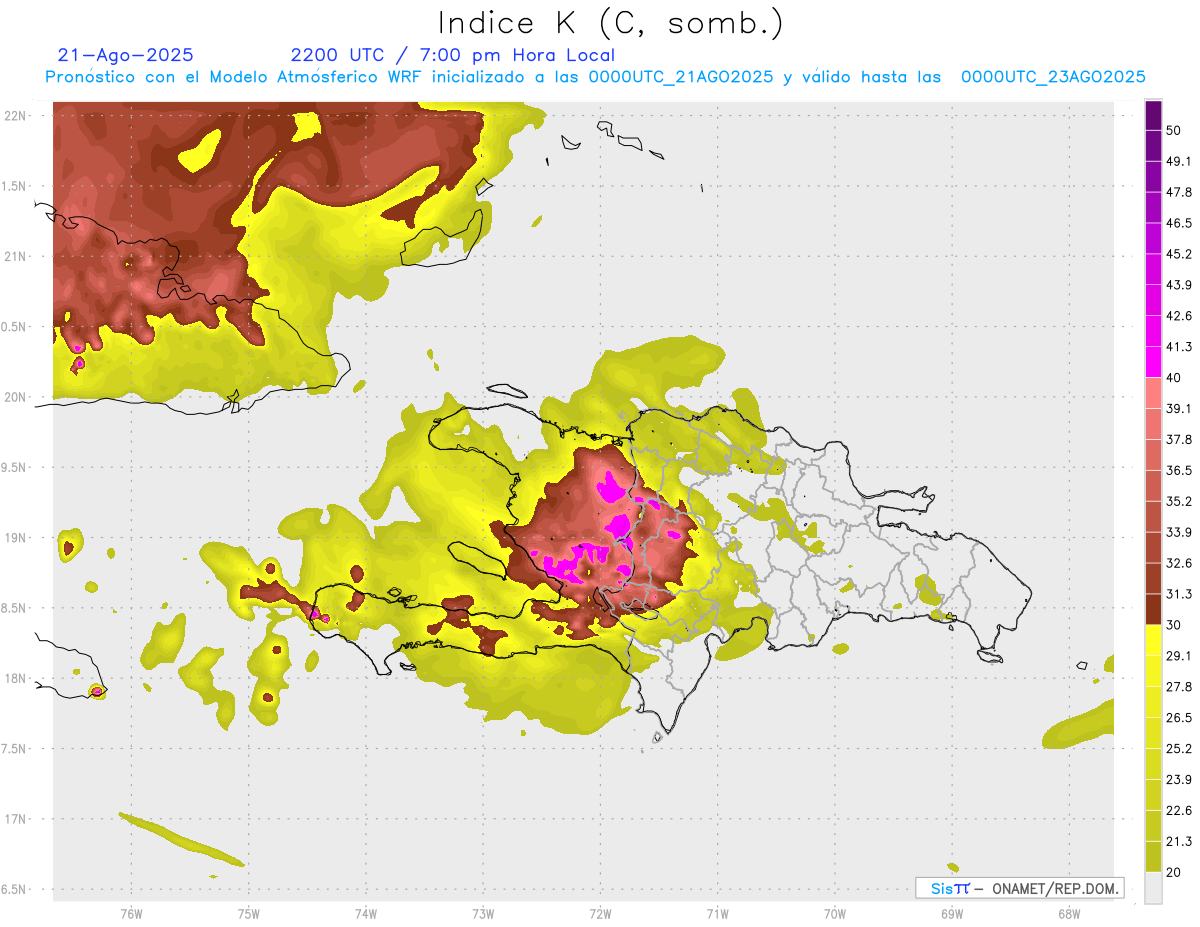This screenshot has width=1200, height=927.
Task: Click the legend value "42.6"
Action: click(x=1179, y=316)
